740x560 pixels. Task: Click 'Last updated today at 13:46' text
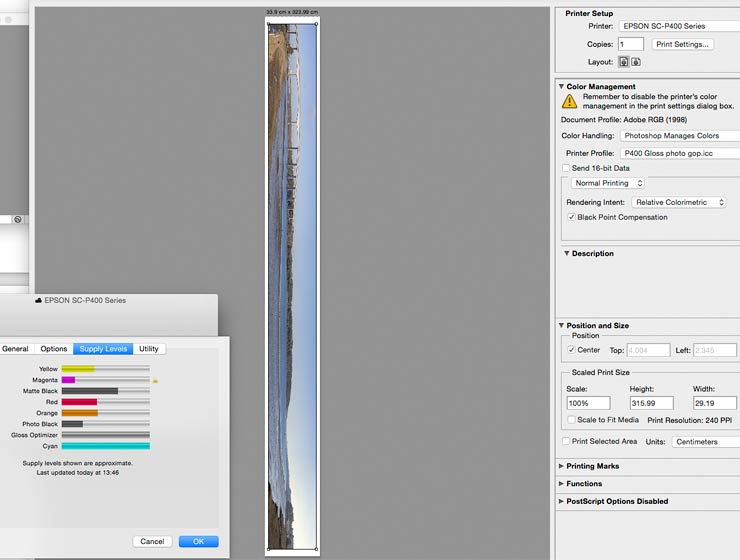[x=78, y=472]
